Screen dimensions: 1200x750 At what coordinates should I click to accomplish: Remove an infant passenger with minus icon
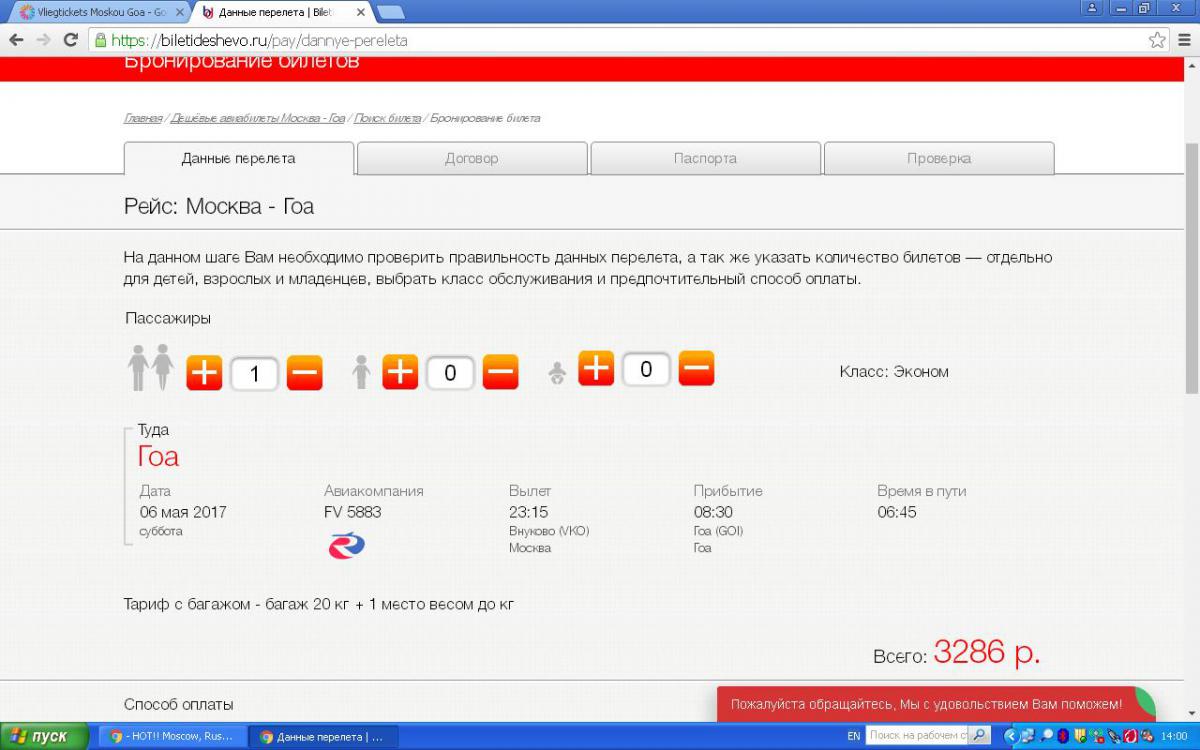pyautogui.click(x=696, y=369)
